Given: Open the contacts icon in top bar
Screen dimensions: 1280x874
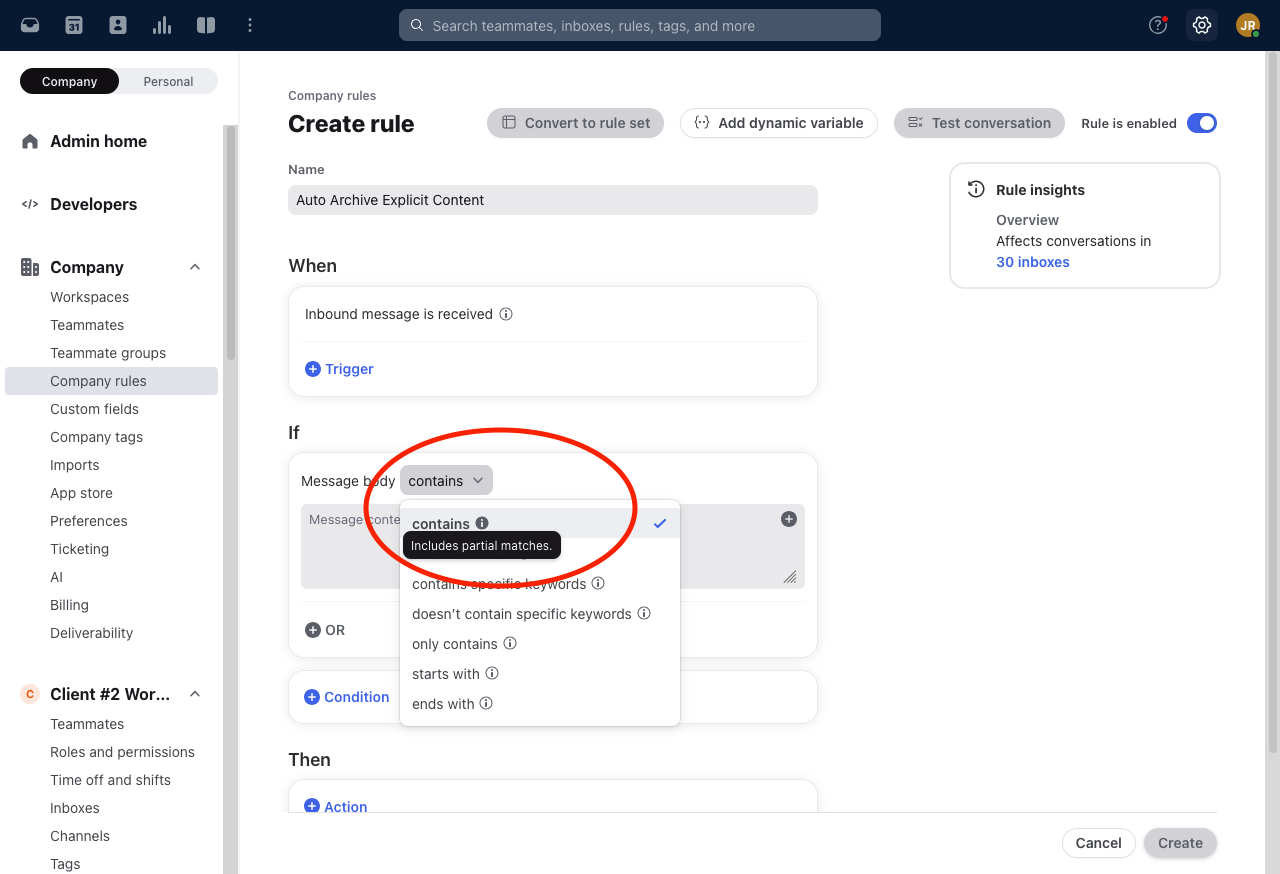Looking at the screenshot, I should click(x=118, y=25).
